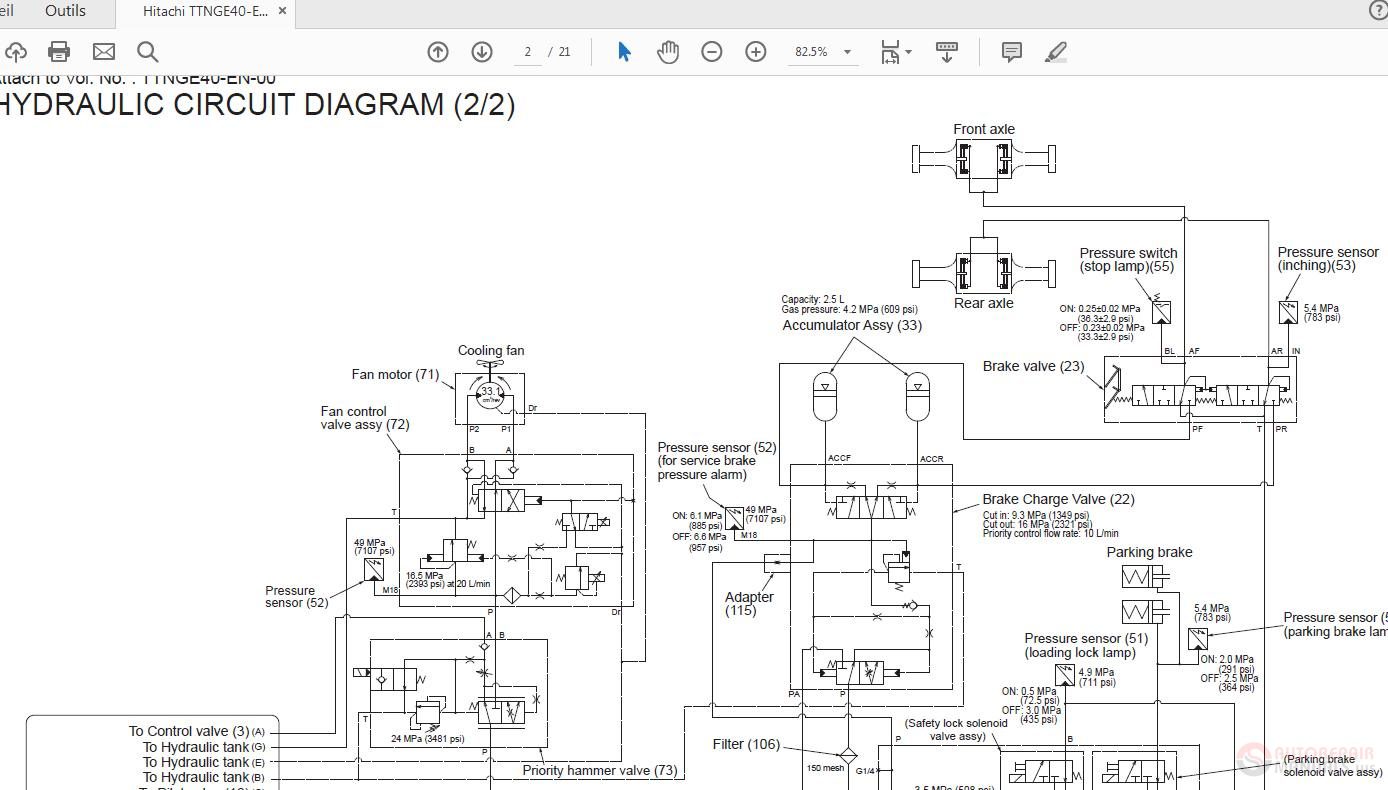Click the Parking brake label

[x=1149, y=552]
